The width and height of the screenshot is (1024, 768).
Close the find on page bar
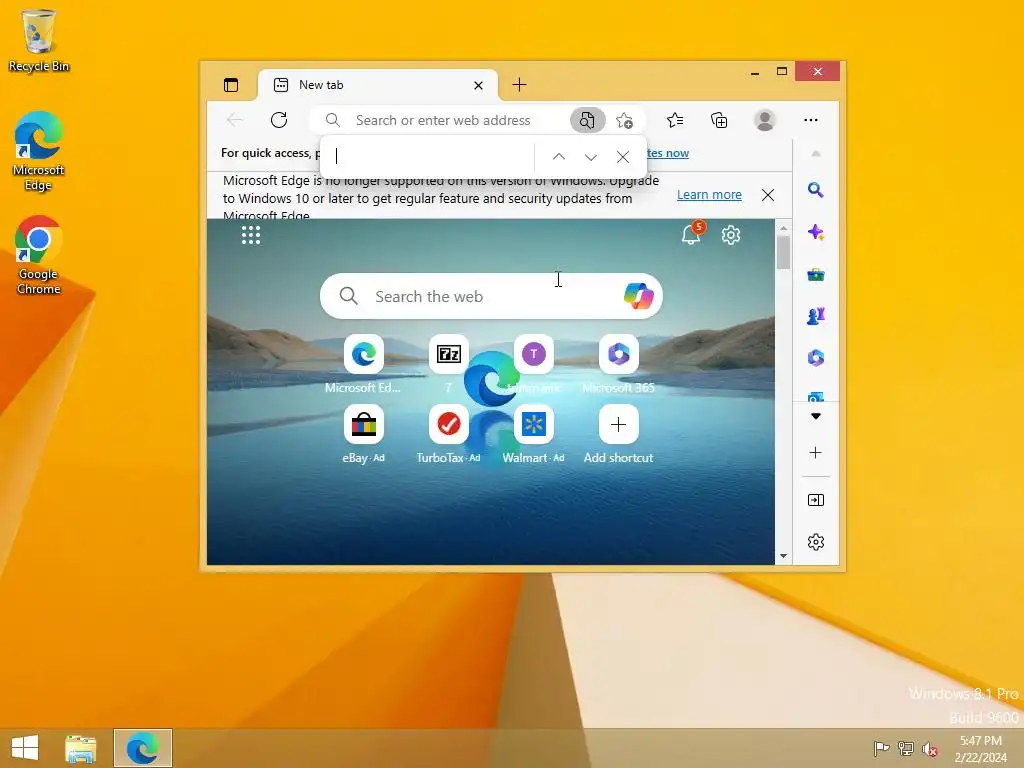[623, 157]
